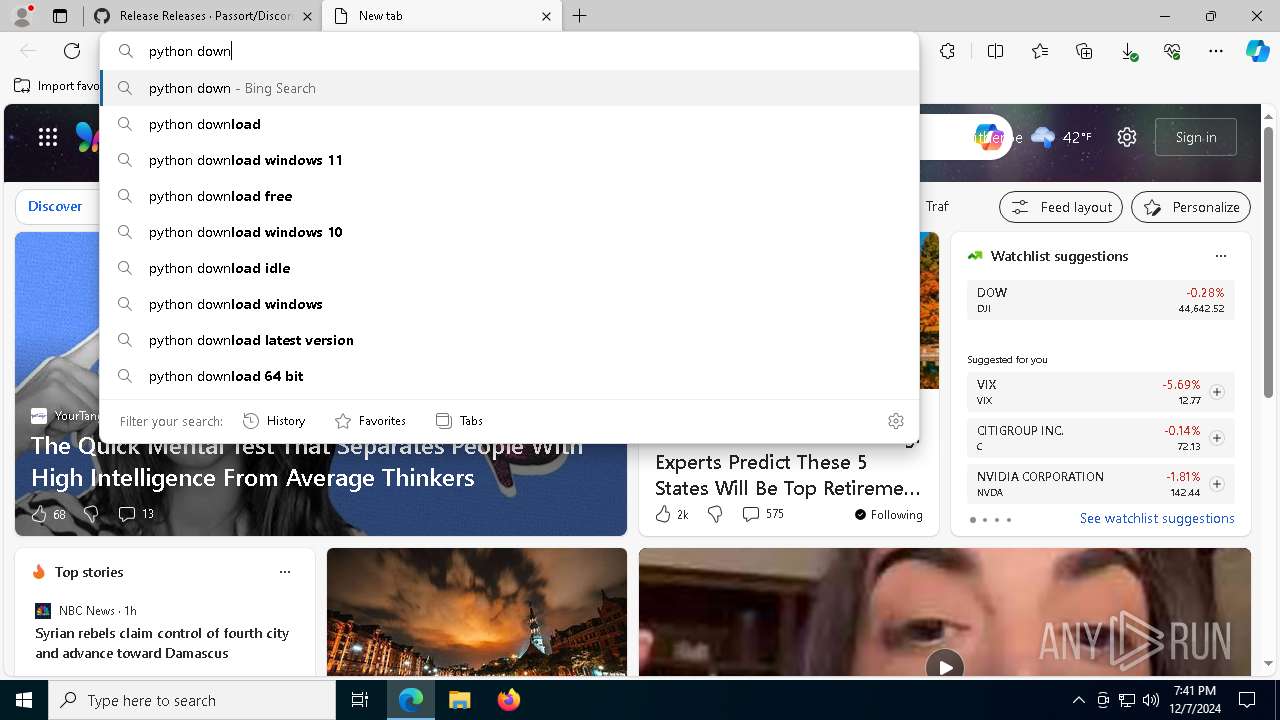Select the New tab tab
The width and height of the screenshot is (1280, 720).
click(x=442, y=16)
